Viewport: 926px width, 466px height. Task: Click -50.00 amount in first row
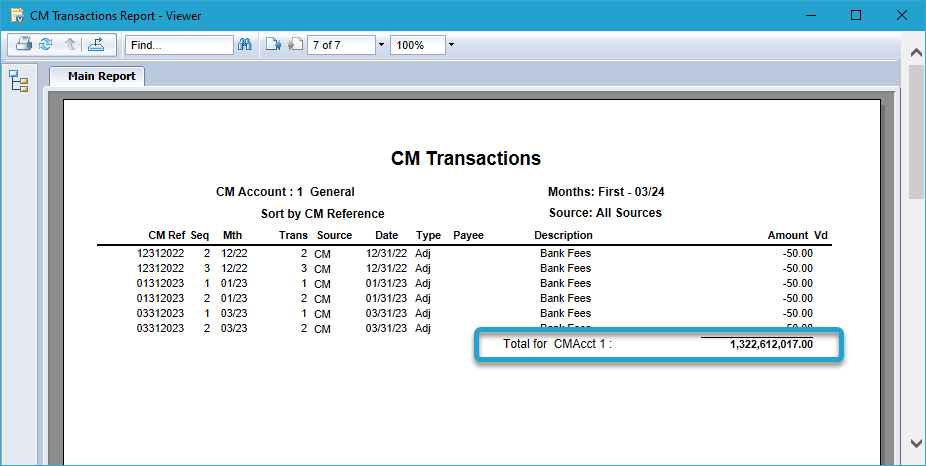point(798,253)
